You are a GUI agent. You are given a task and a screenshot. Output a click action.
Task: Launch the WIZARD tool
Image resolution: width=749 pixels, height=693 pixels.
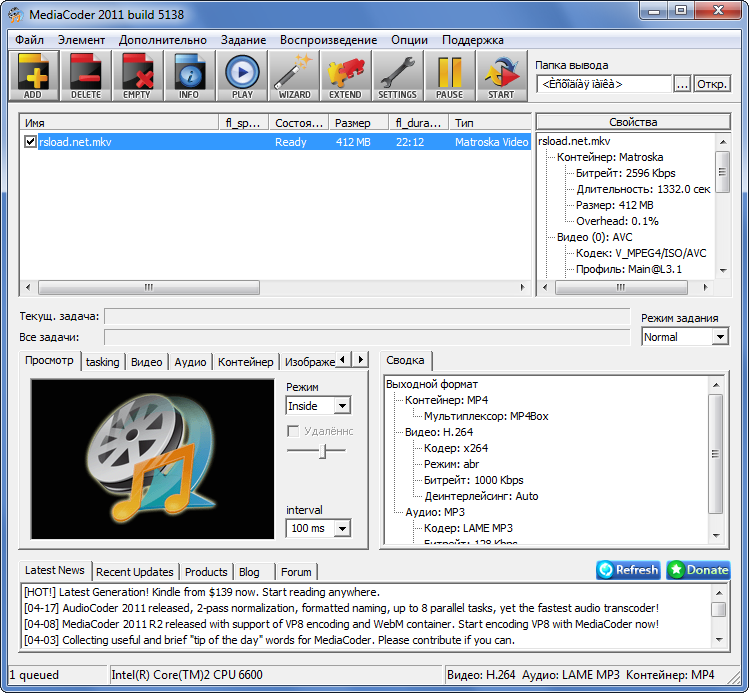pos(294,76)
